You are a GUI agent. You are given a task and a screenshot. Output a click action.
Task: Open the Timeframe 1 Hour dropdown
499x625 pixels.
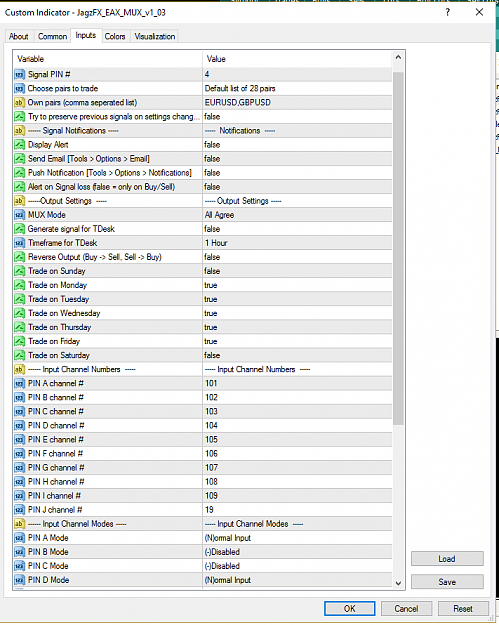pos(297,243)
